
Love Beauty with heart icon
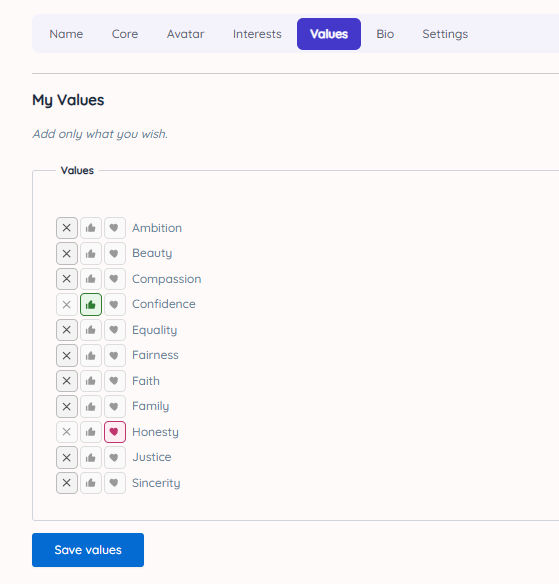pos(114,254)
